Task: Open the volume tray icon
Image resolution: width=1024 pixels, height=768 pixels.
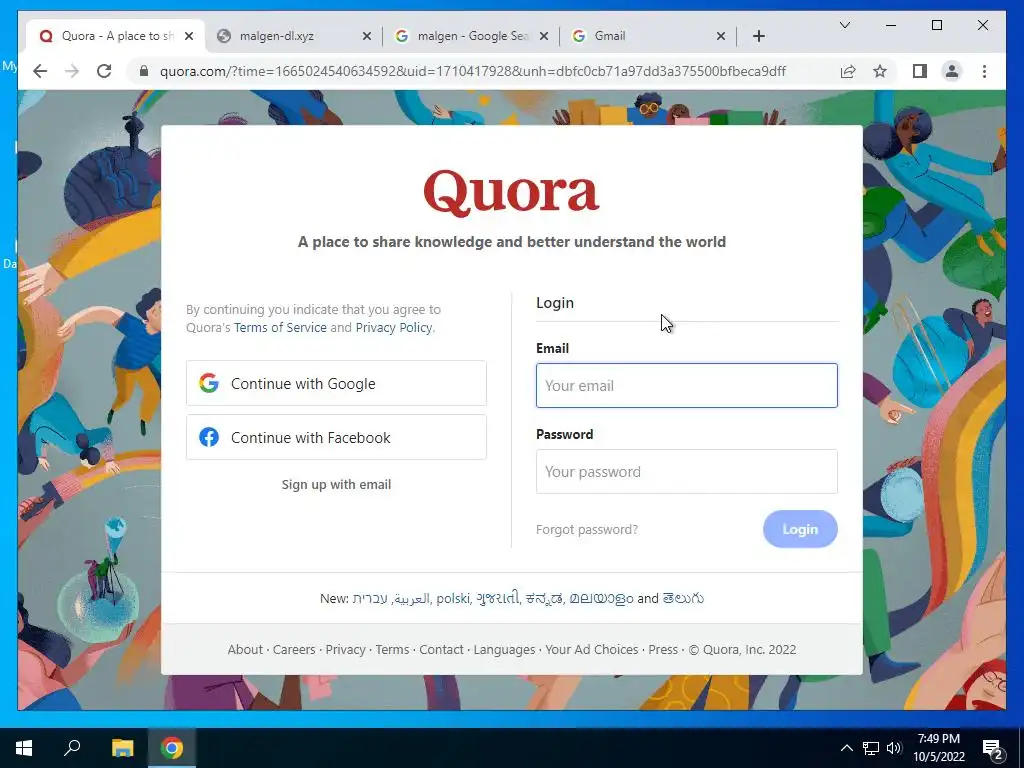Action: click(894, 748)
